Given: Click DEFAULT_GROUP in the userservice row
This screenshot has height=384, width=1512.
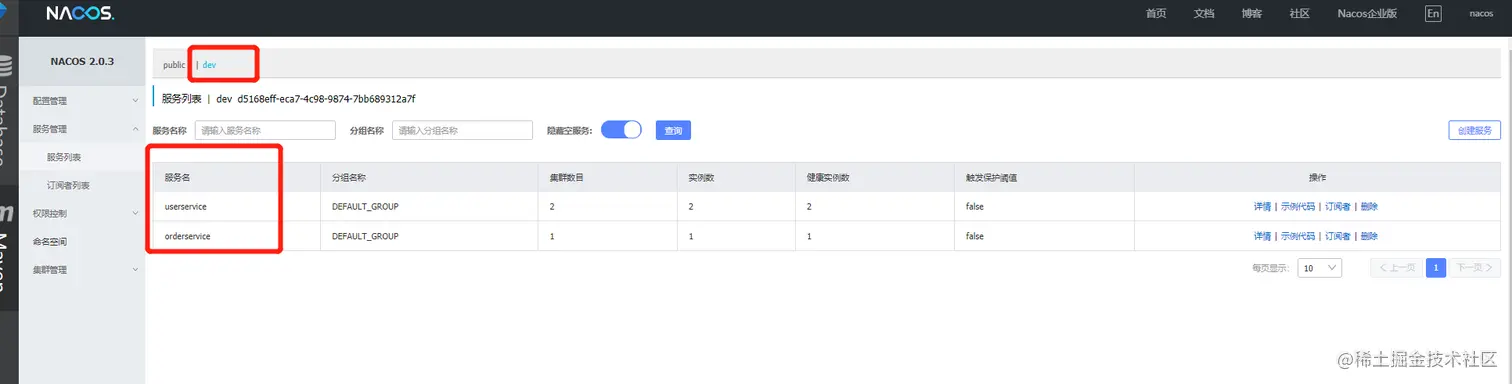Looking at the screenshot, I should [x=365, y=207].
